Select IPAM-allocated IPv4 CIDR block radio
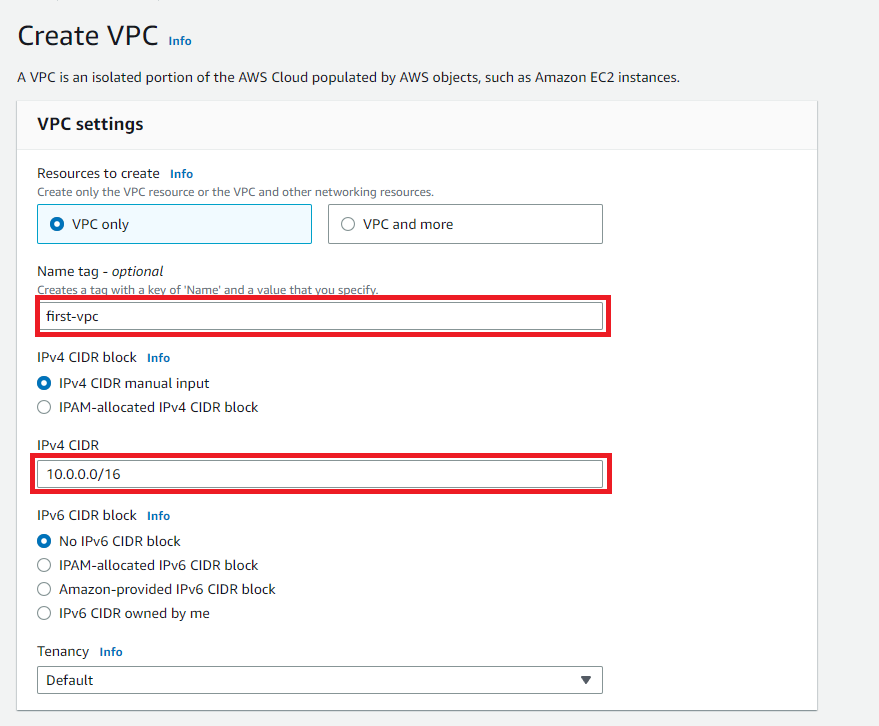879x726 pixels. [44, 407]
